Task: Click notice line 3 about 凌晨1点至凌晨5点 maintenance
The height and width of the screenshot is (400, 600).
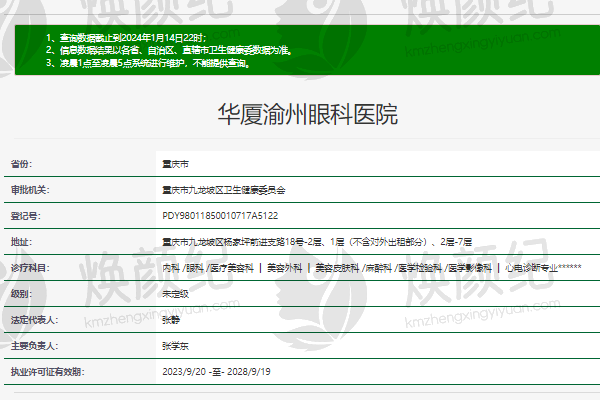Action: (x=148, y=63)
